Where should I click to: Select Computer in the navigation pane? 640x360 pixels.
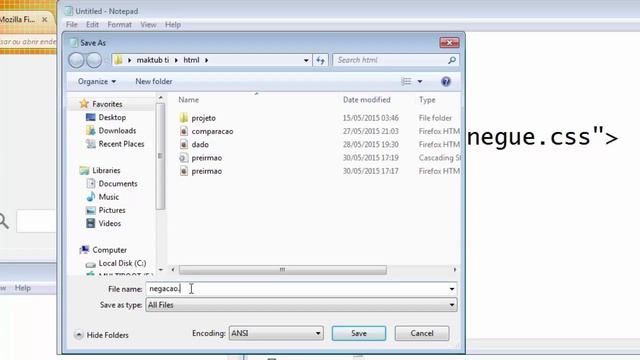(x=109, y=250)
